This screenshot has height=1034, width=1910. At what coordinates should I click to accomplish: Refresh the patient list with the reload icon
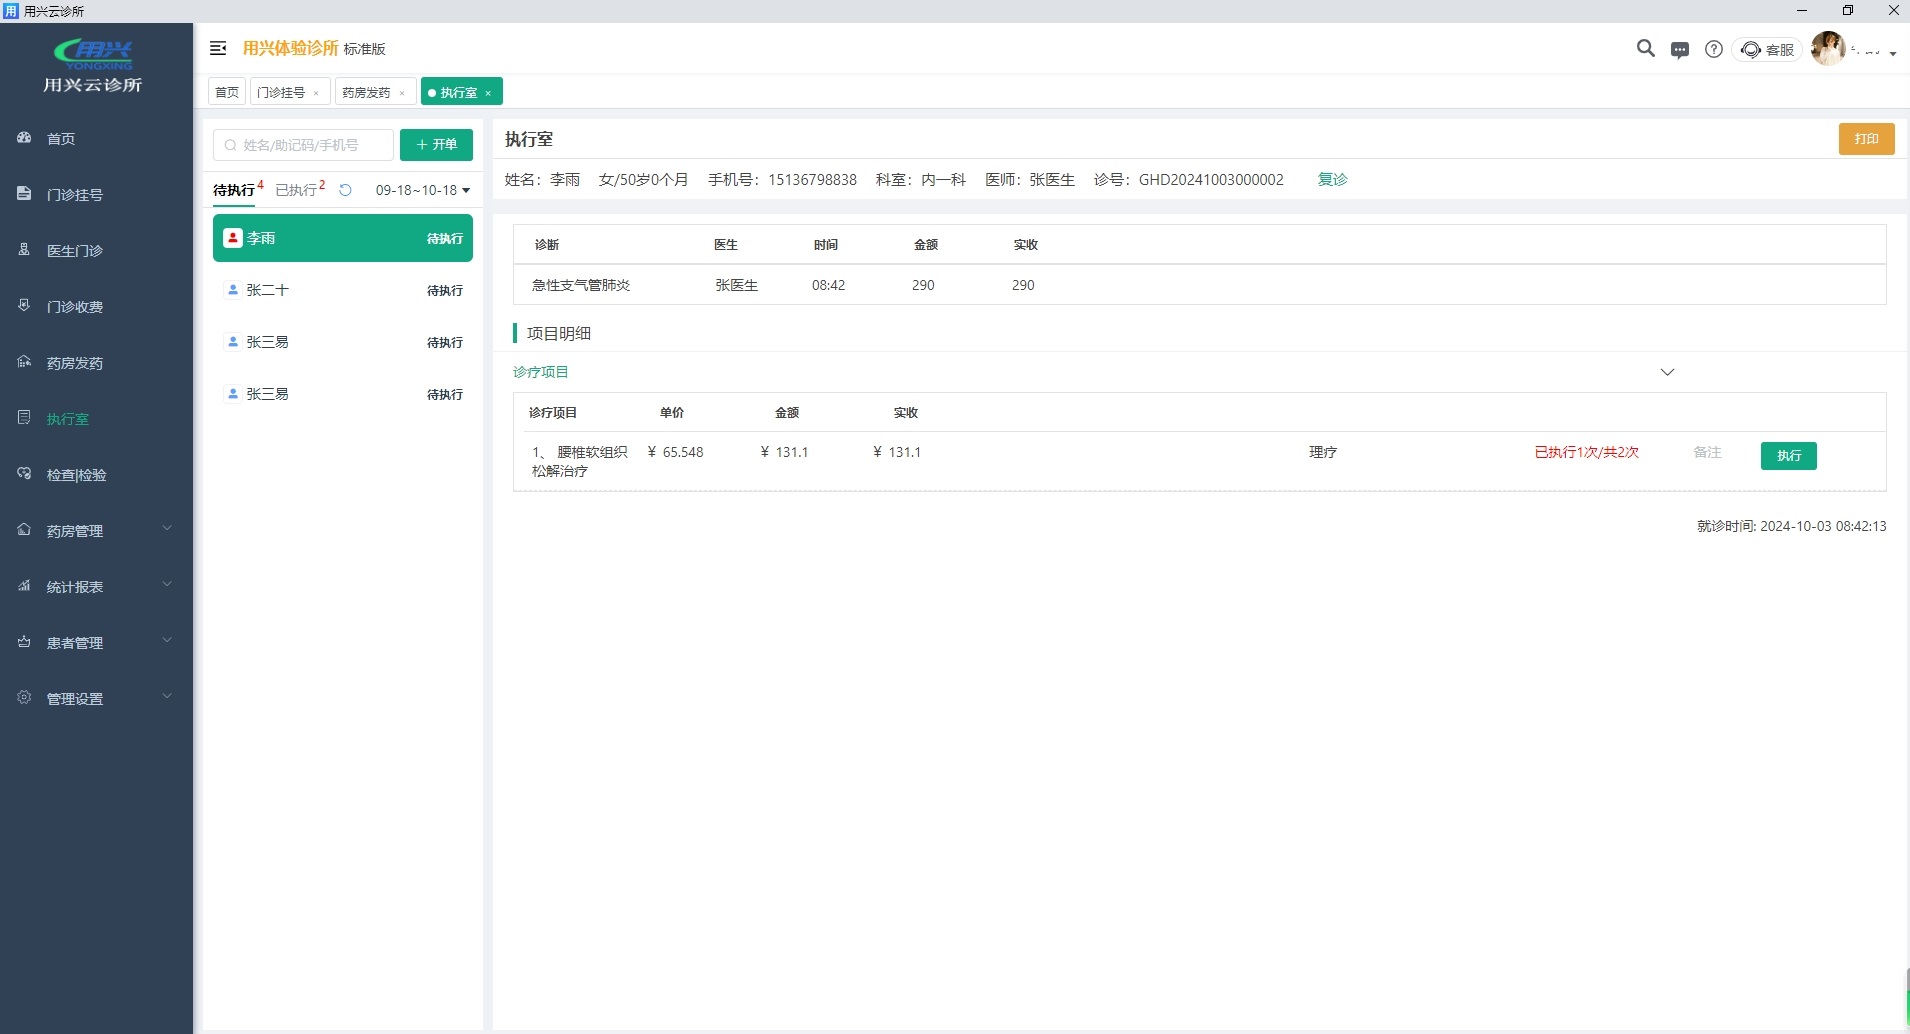point(345,190)
